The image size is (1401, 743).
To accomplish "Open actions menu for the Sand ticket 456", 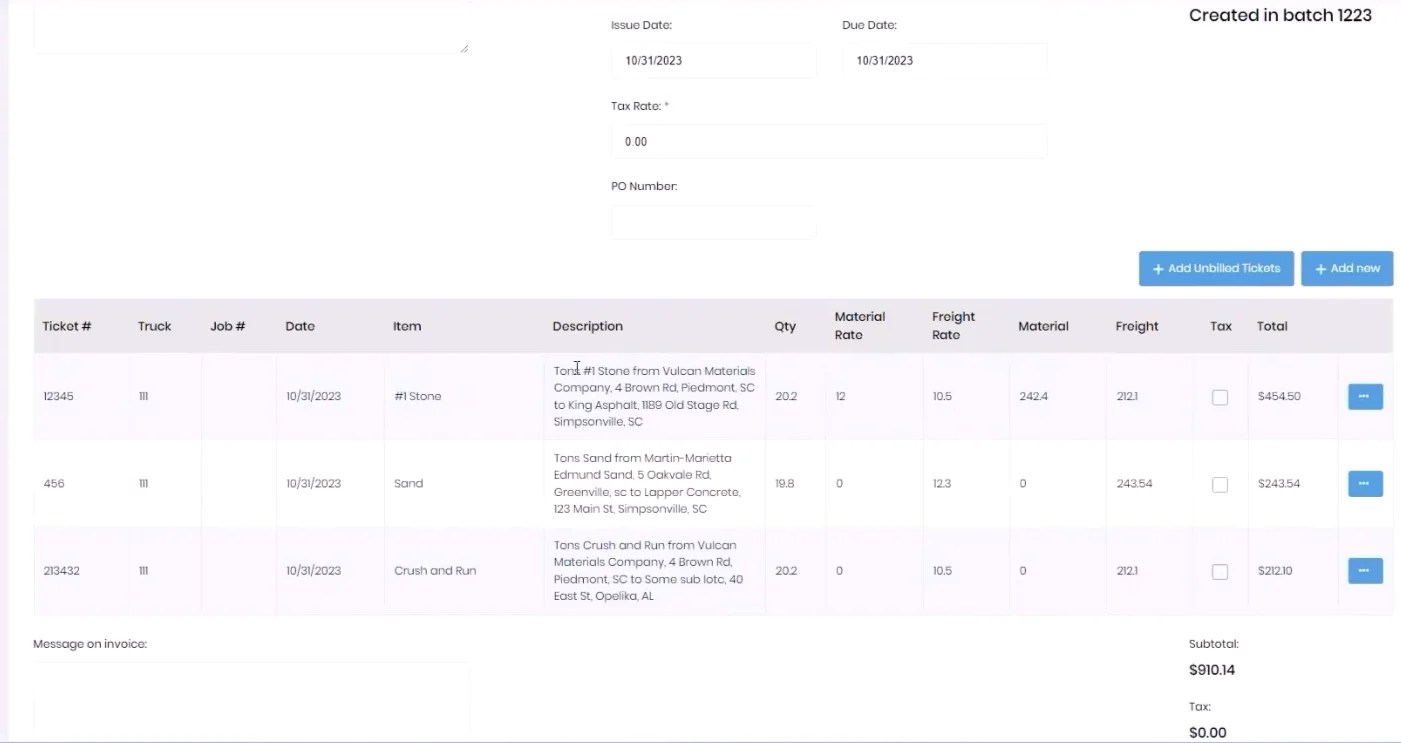I will (x=1364, y=483).
